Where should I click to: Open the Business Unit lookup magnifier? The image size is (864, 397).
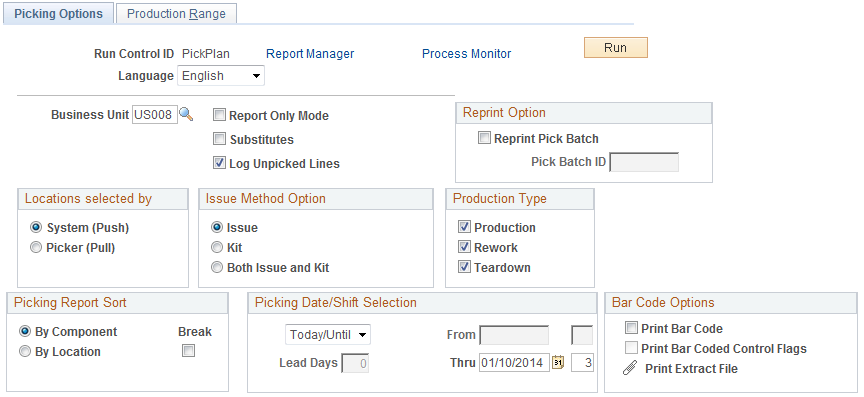tap(186, 115)
